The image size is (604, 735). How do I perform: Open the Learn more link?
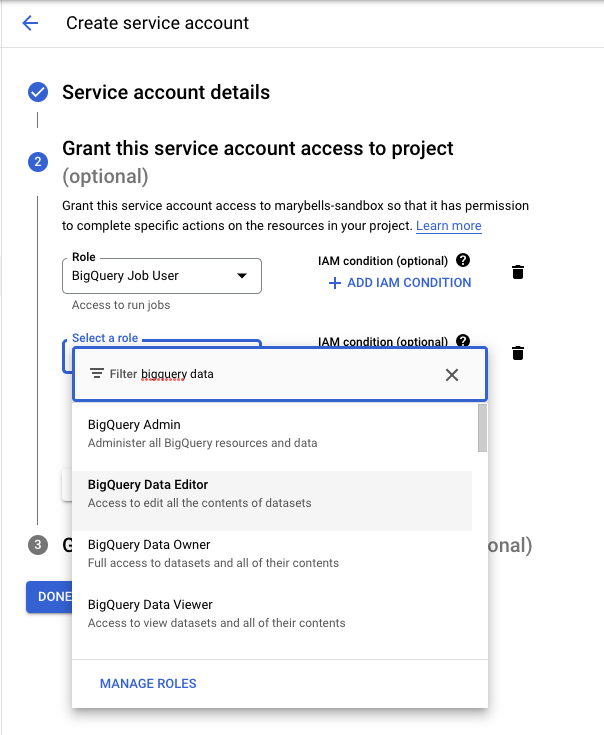(x=449, y=226)
